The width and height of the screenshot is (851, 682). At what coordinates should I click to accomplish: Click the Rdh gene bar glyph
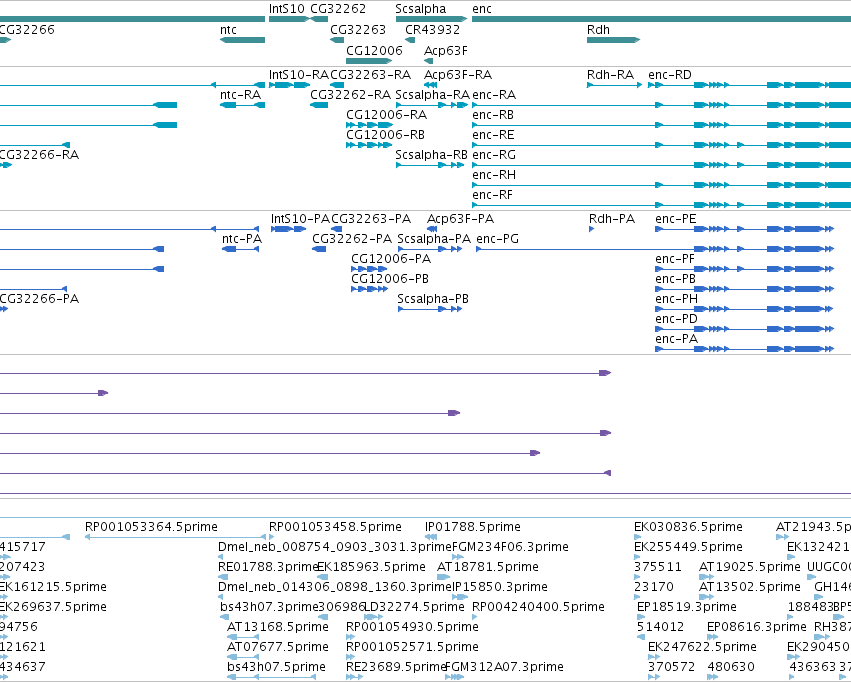(613, 40)
